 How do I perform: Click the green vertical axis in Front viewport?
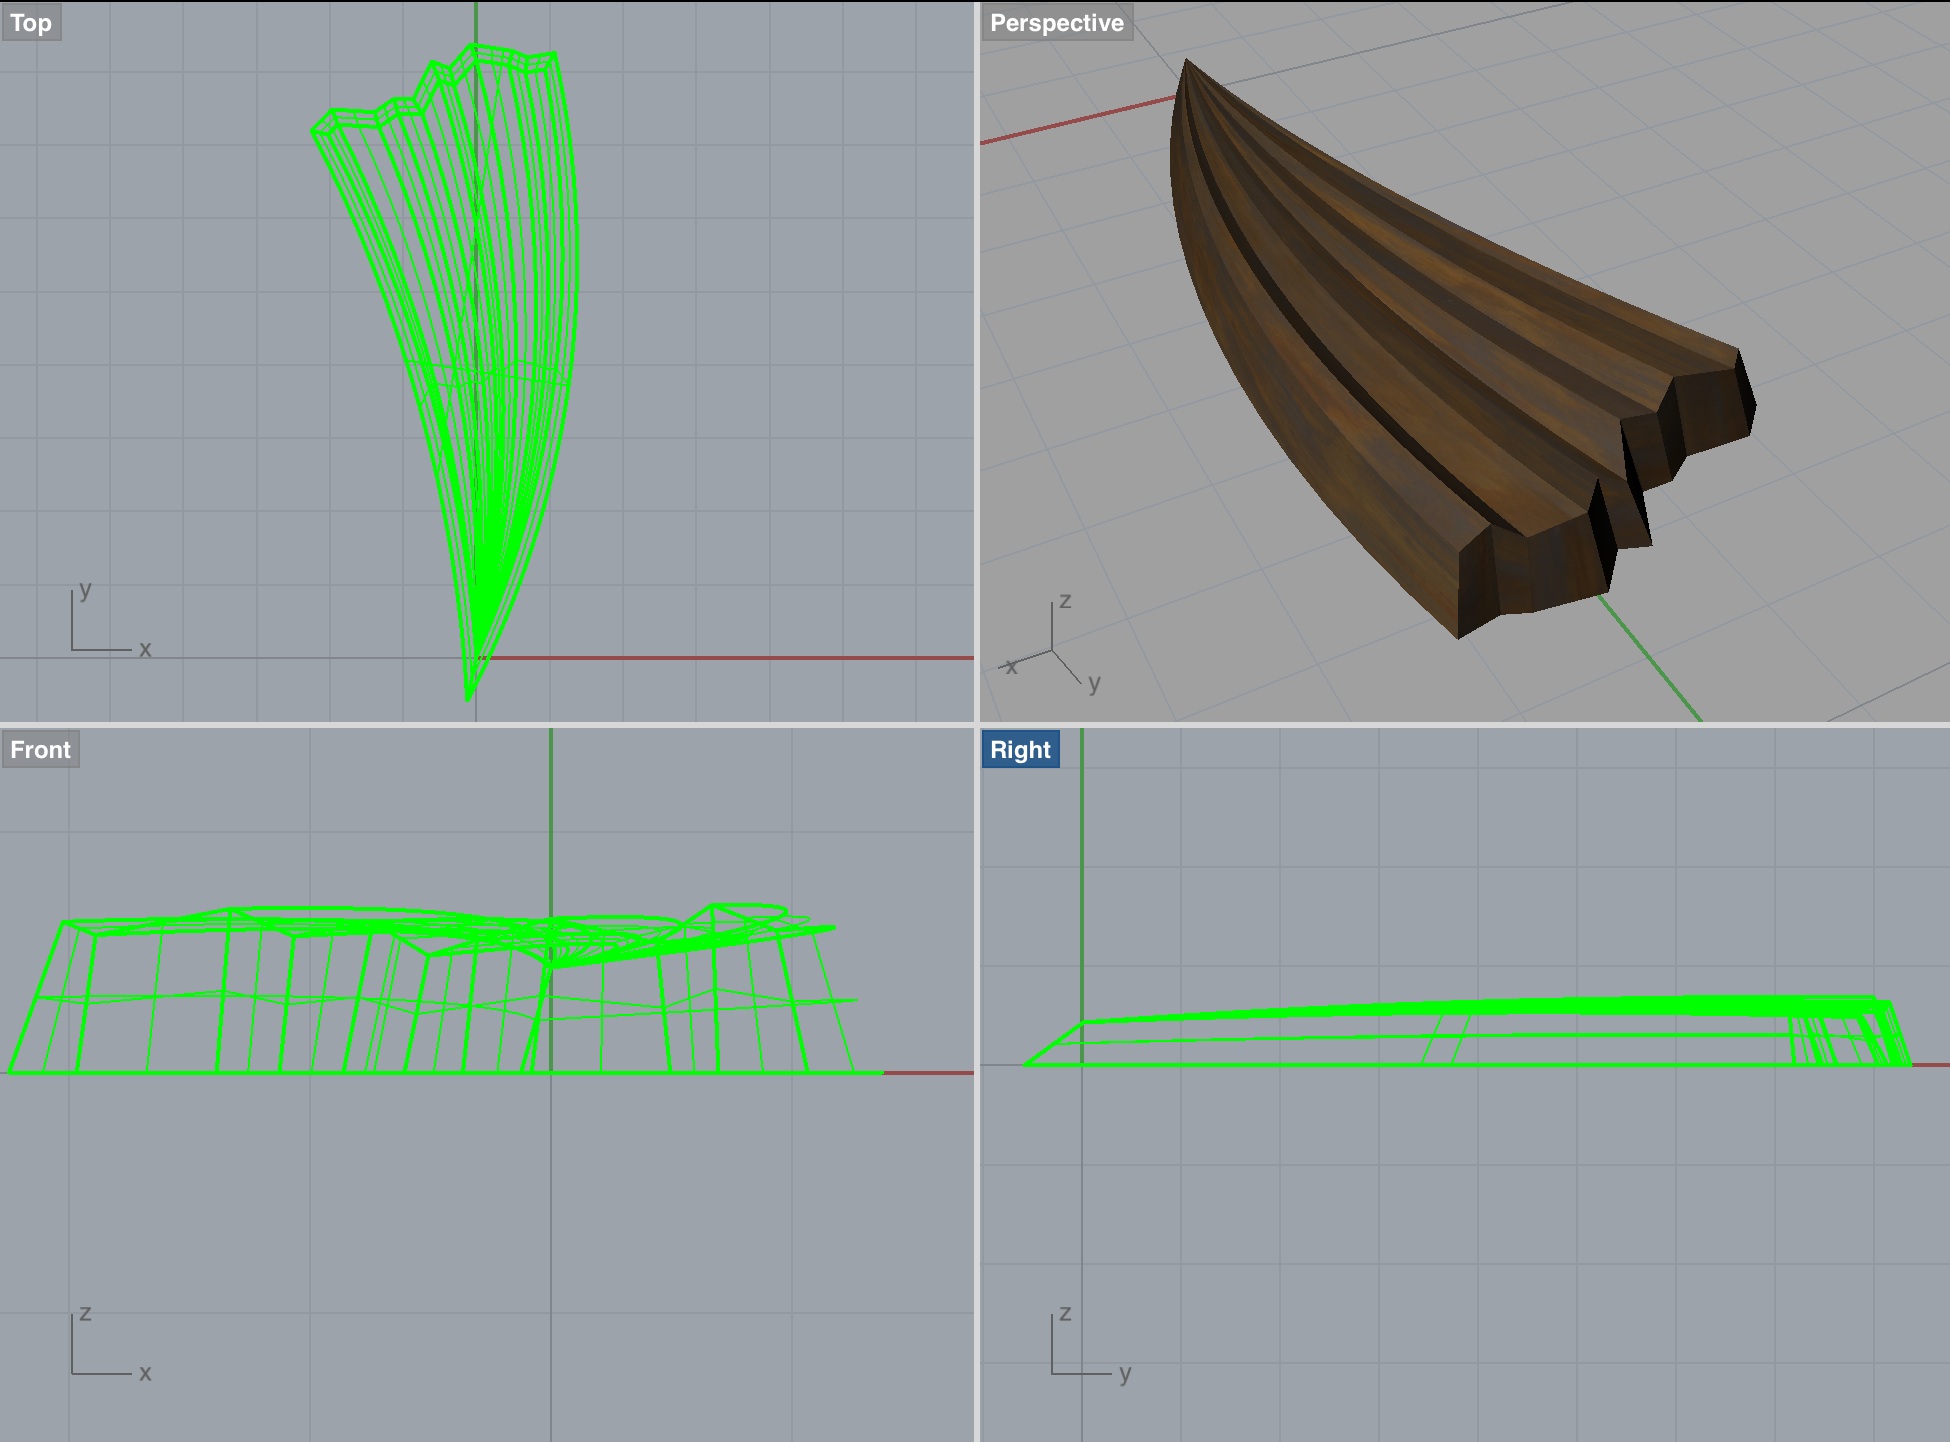point(551,820)
